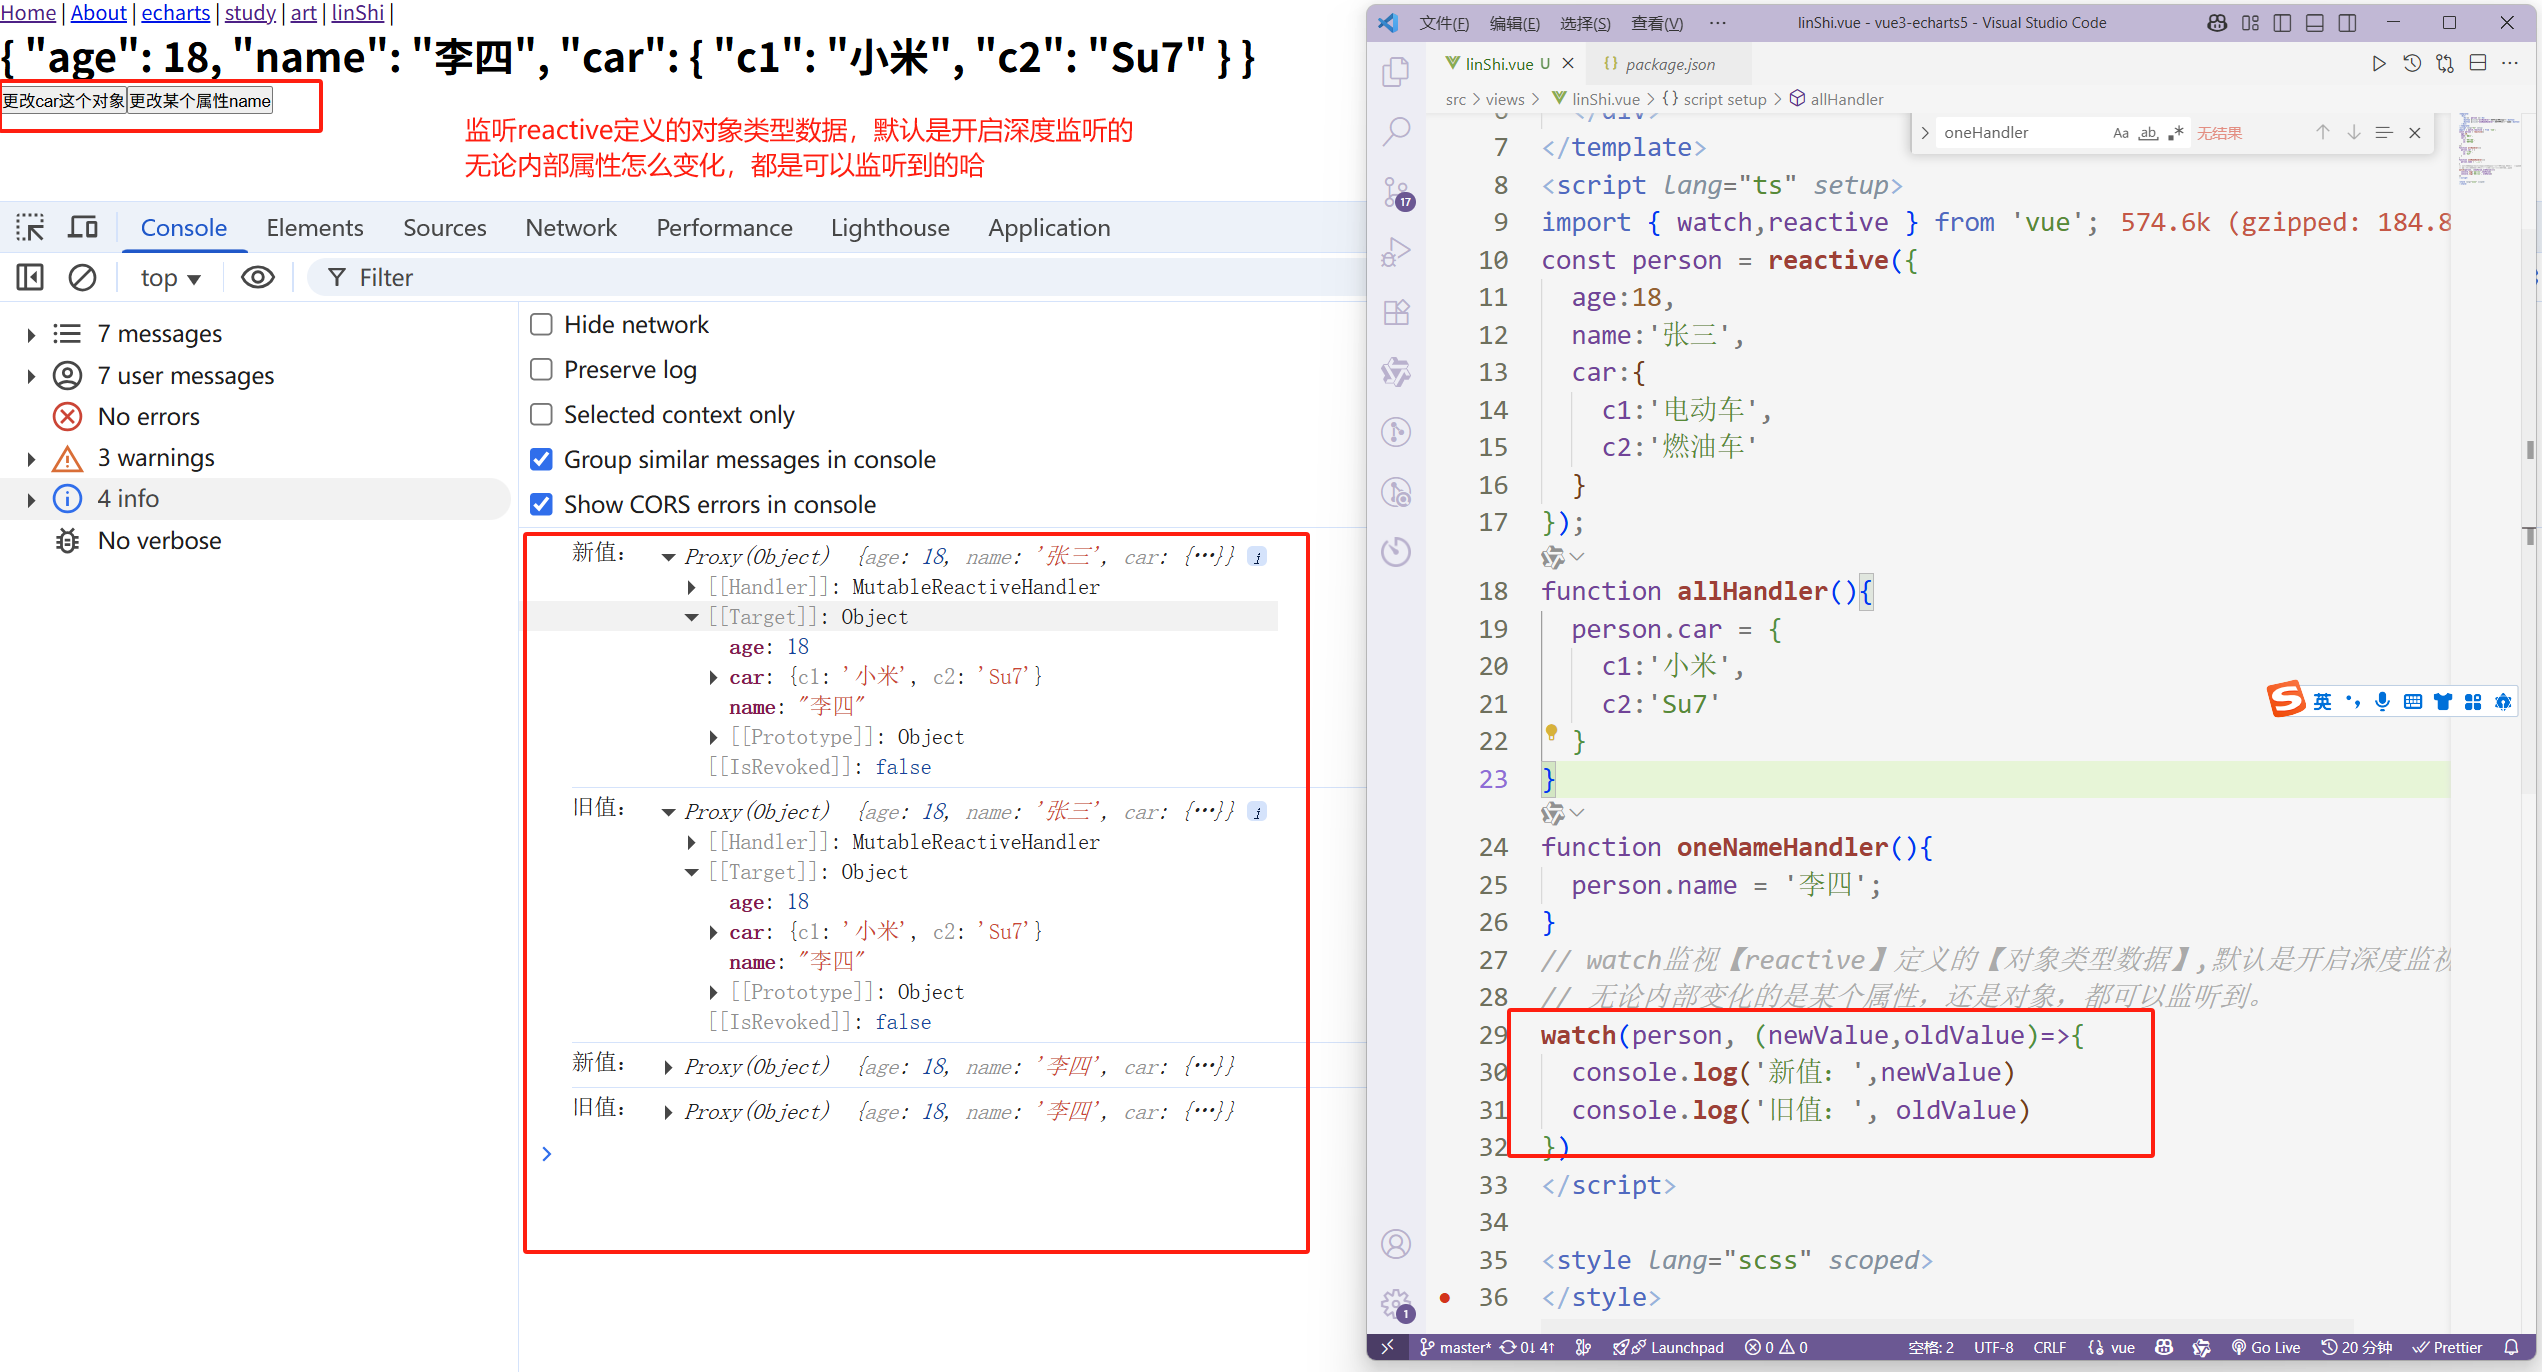Collapse the first [[Target]]: Object node
2542x1372 pixels.
click(x=691, y=617)
